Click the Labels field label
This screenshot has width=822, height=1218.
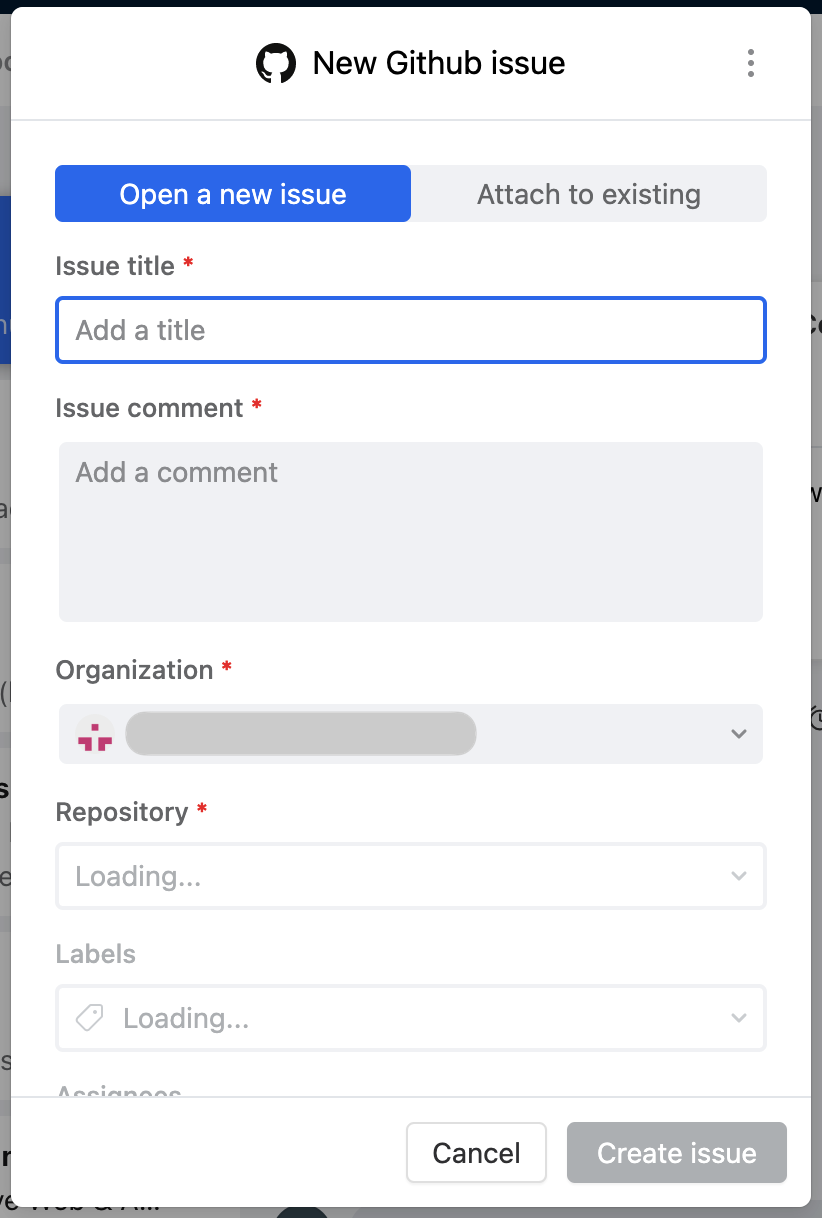96,954
